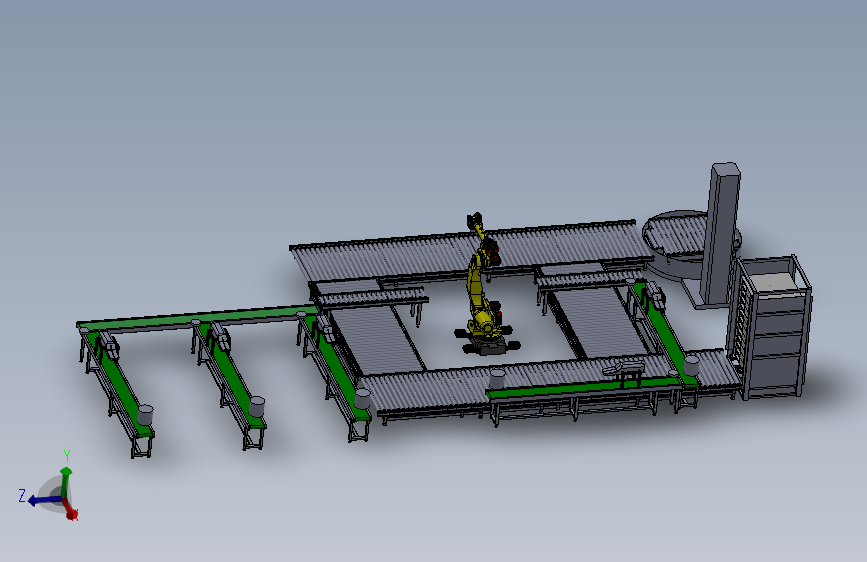Select the small stand holding a part near the robot
867x562 pixels.
point(626,373)
